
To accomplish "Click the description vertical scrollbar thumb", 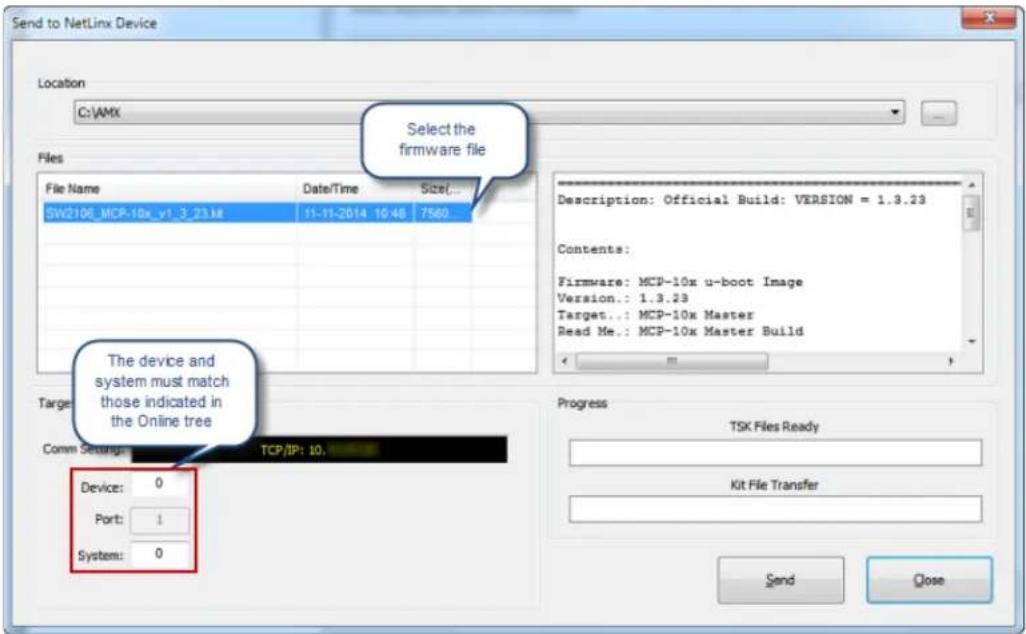I will tap(972, 212).
